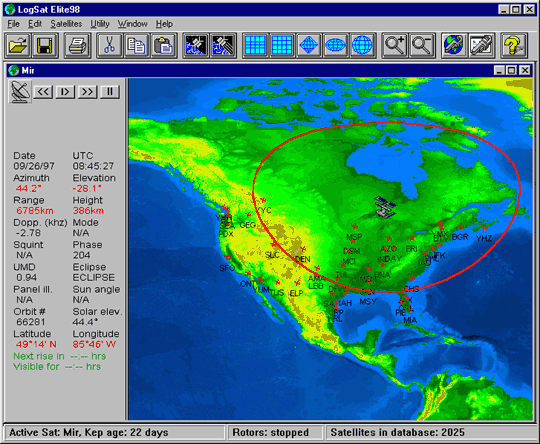This screenshot has height=444, width=540.
Task: Select the first satellite tracking icon
Action: tap(196, 45)
